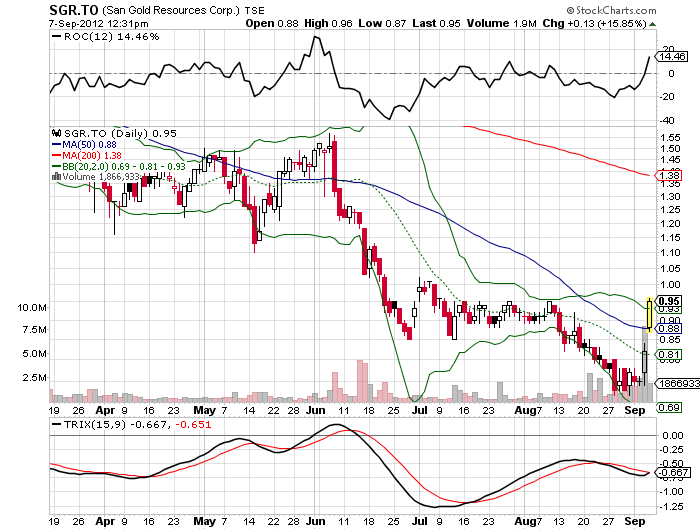
Task: Click the bold 0.95 last price tag
Action: coord(669,301)
